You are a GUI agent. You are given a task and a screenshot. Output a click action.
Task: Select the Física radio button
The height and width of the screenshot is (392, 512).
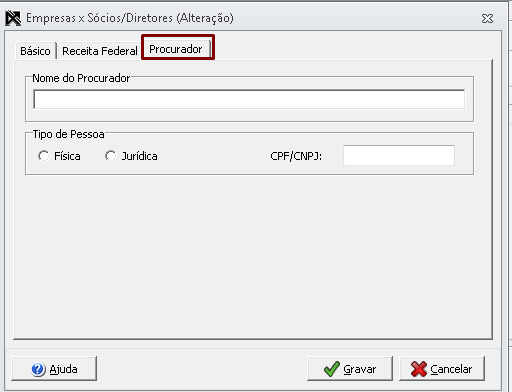tap(43, 156)
